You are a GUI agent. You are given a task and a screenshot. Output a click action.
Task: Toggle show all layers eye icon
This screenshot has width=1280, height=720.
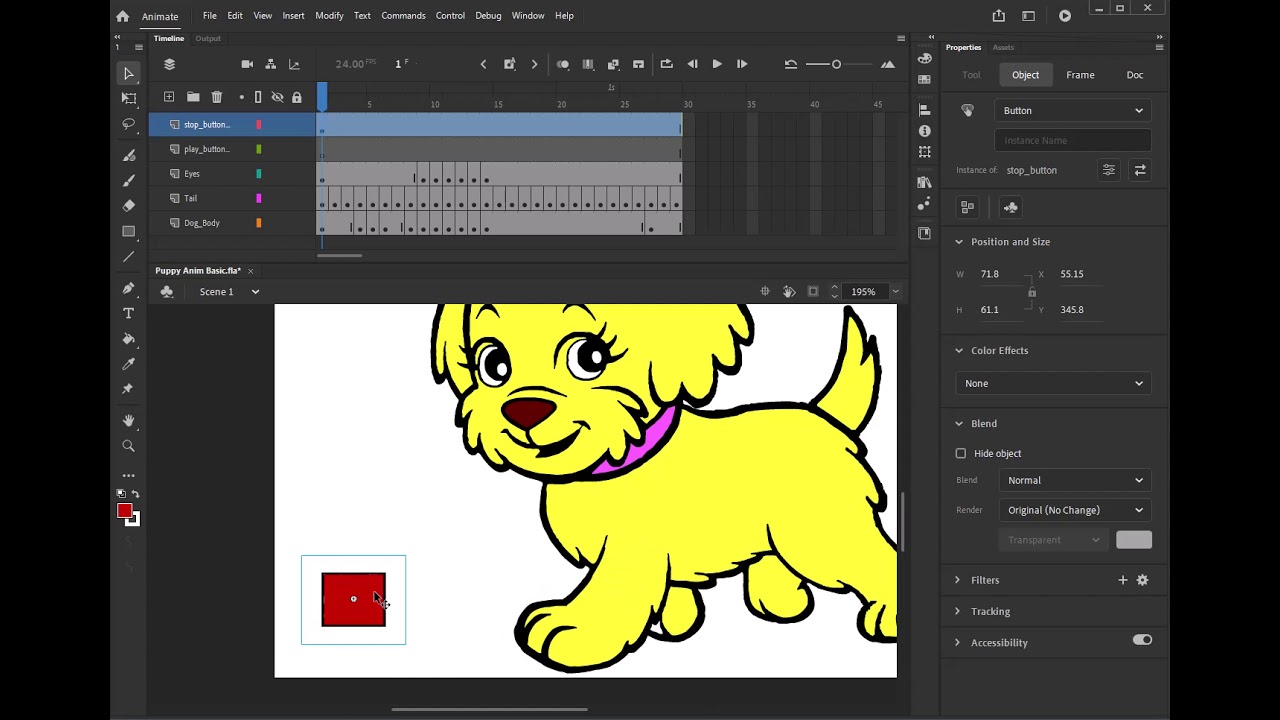(x=277, y=97)
